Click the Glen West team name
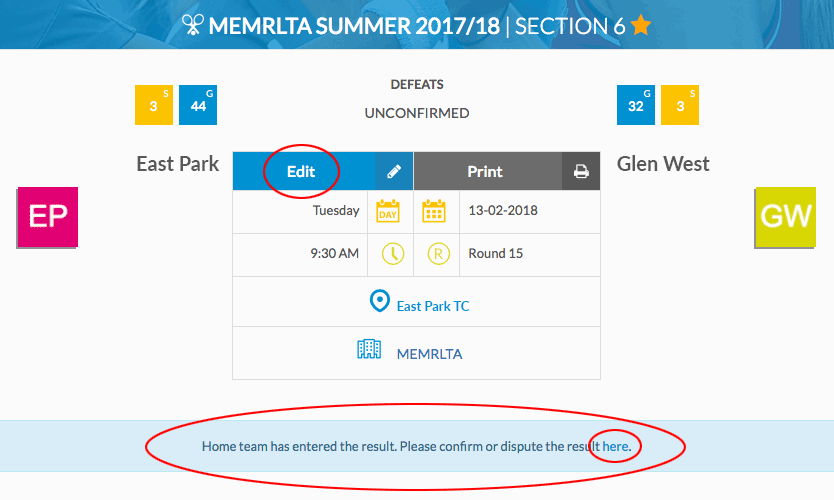The height and width of the screenshot is (500, 834). tap(663, 164)
